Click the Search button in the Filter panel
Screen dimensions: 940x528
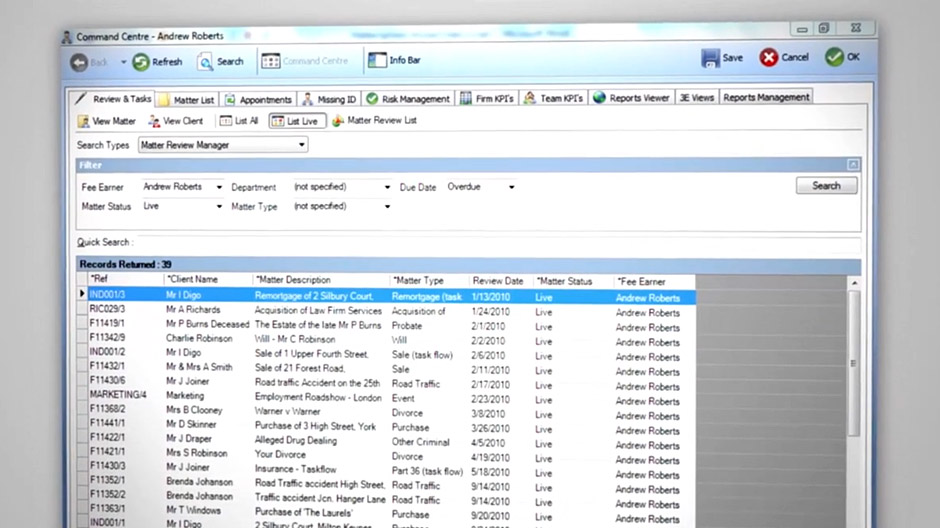[x=826, y=186]
